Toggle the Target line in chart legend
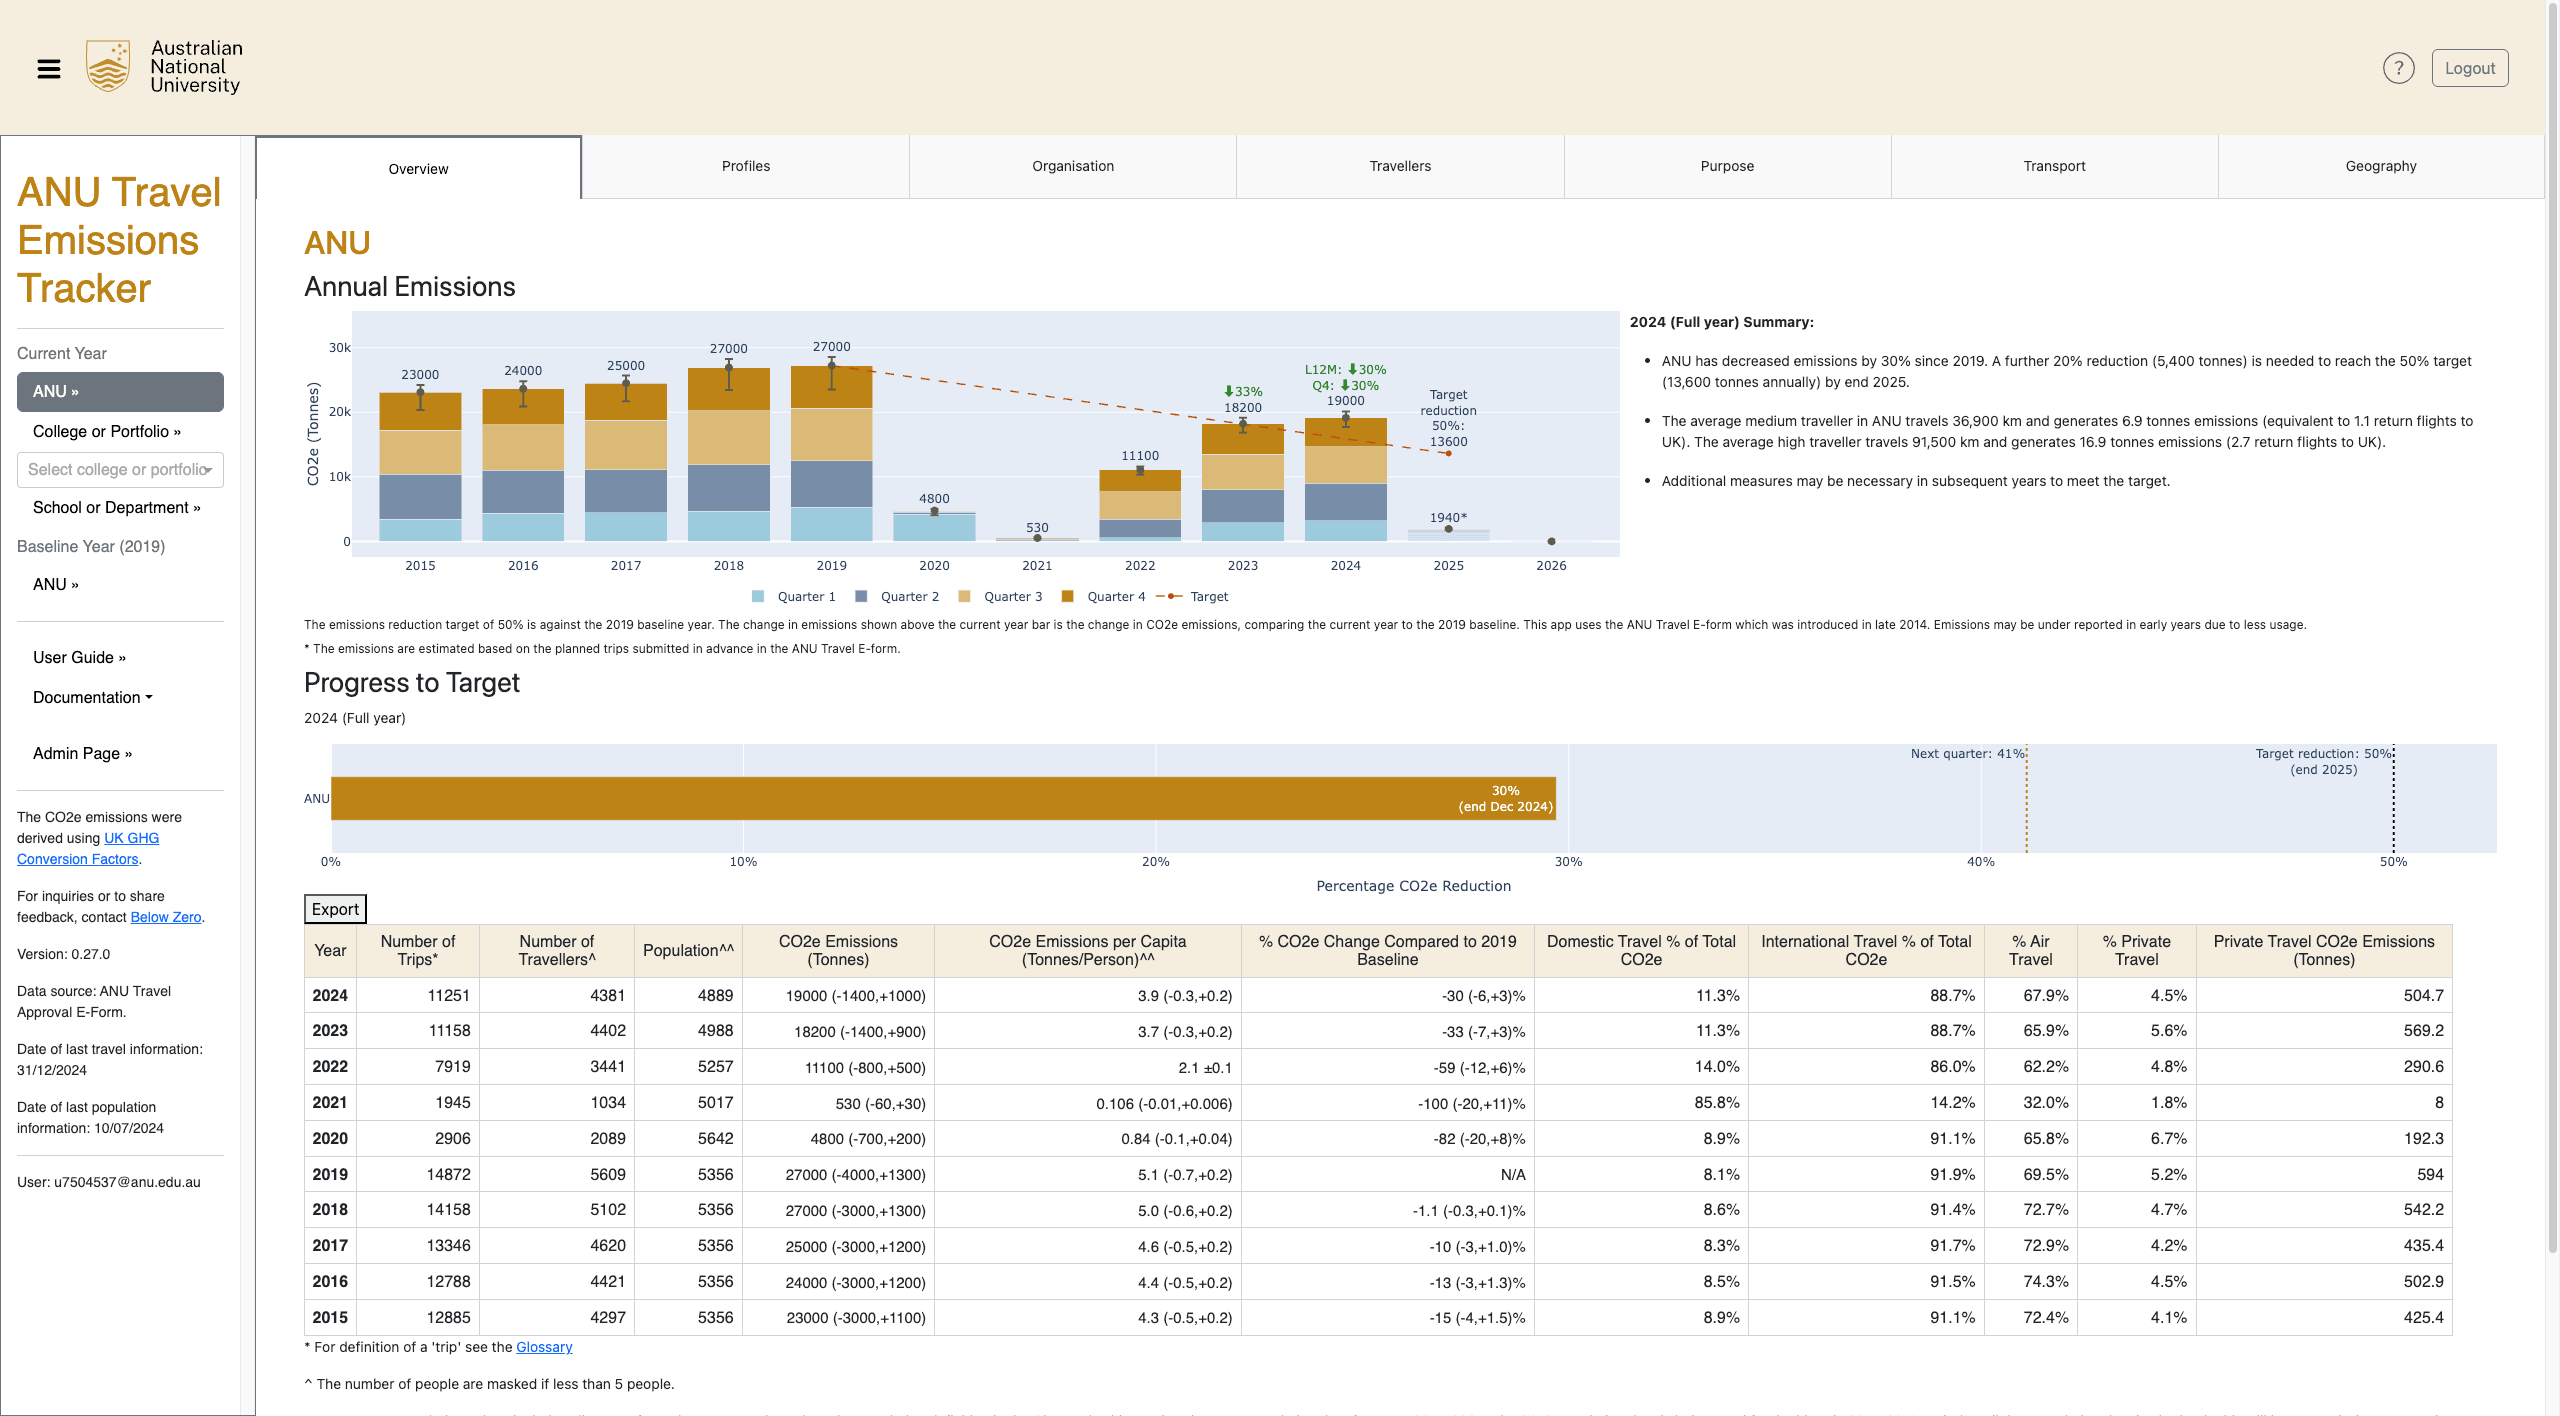 pos(1192,597)
